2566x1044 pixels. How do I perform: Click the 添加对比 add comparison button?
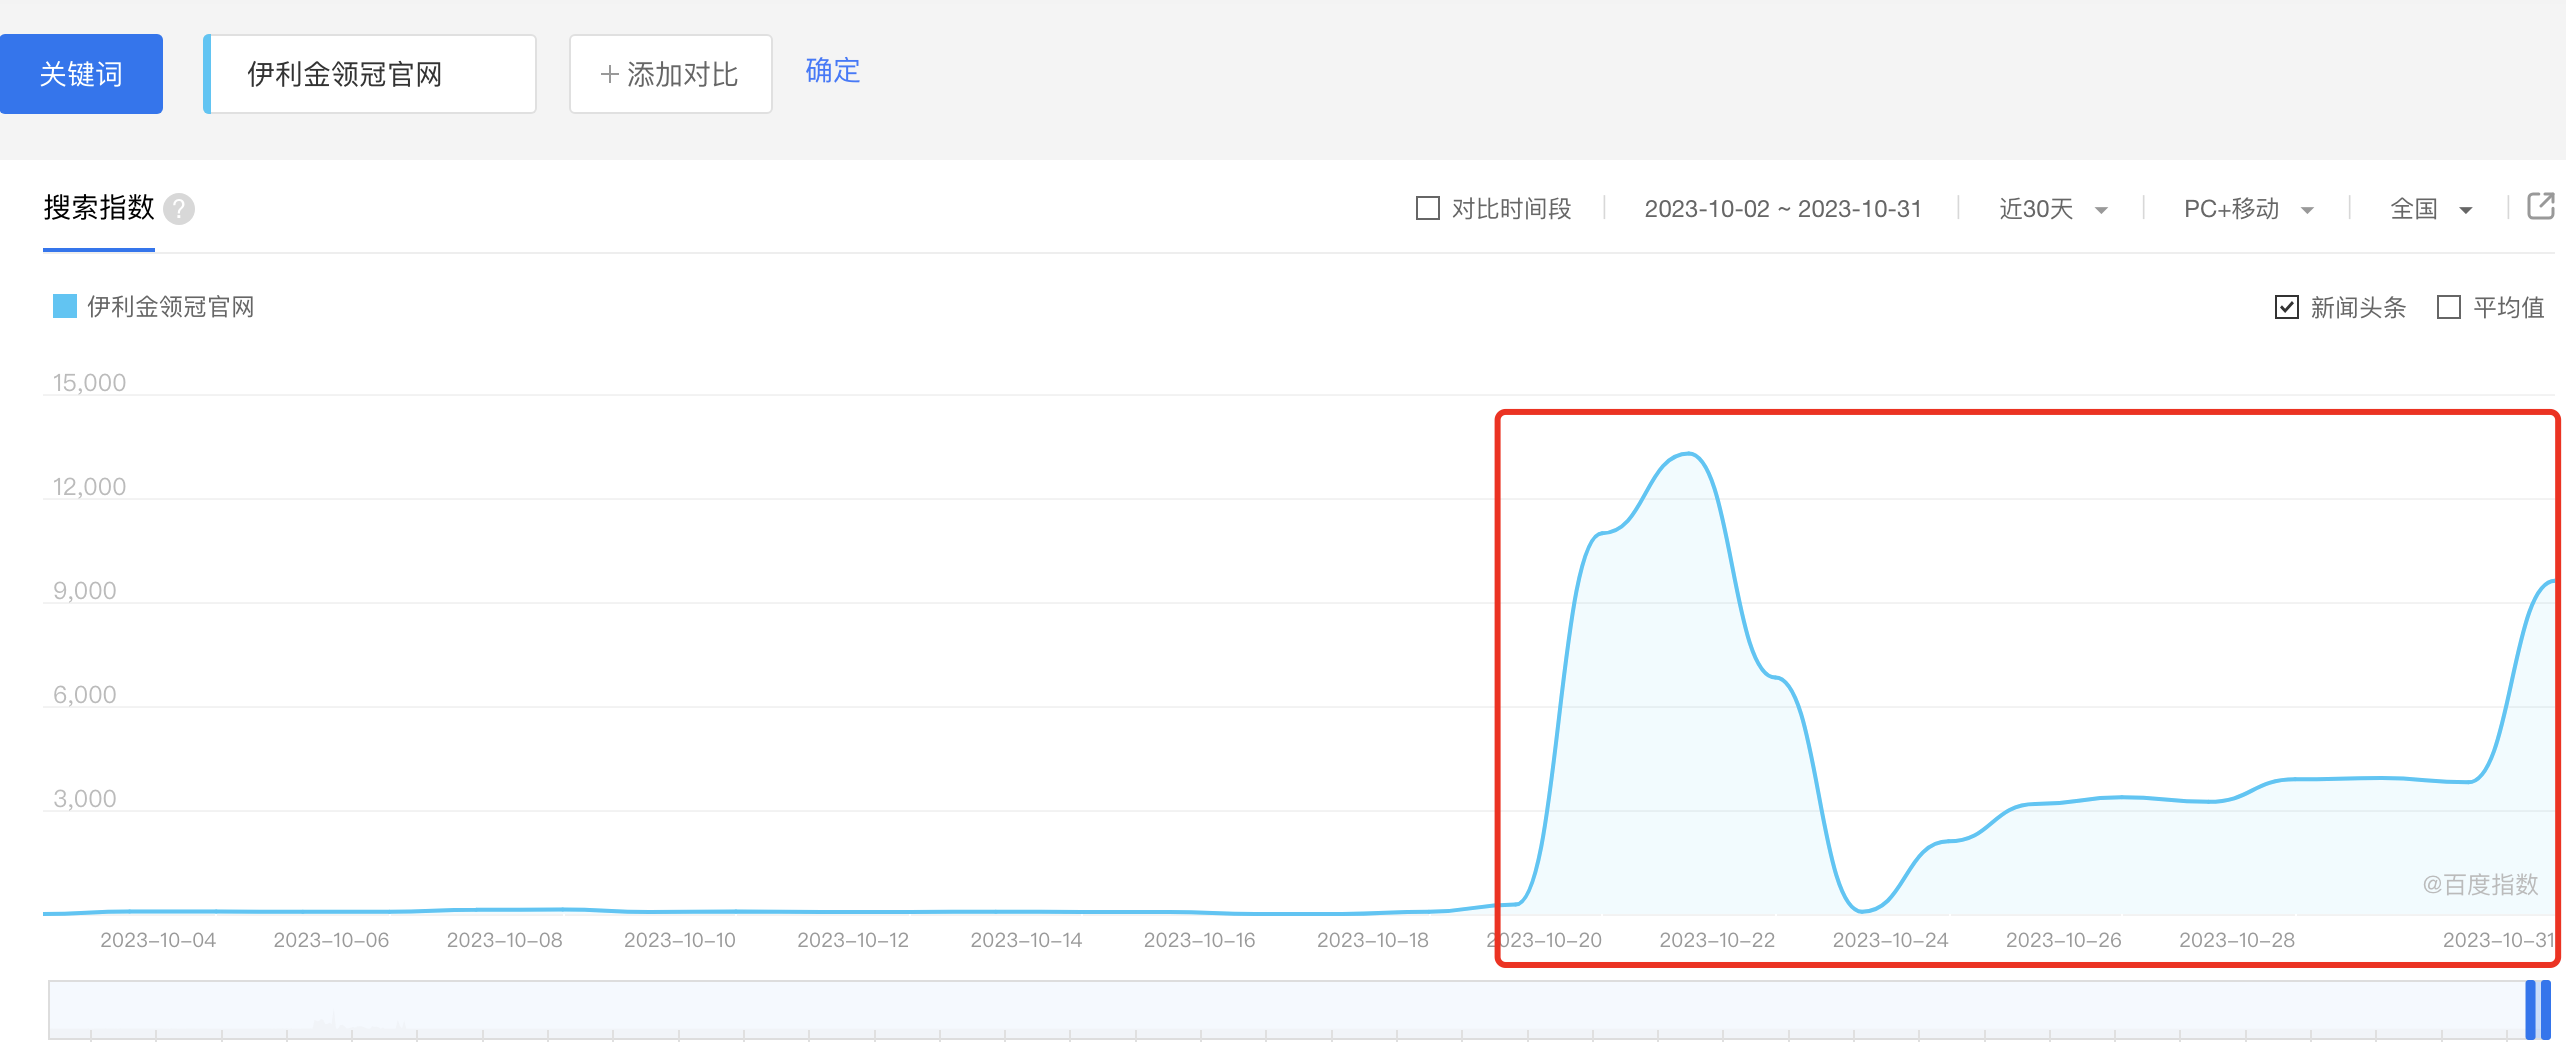[x=670, y=74]
